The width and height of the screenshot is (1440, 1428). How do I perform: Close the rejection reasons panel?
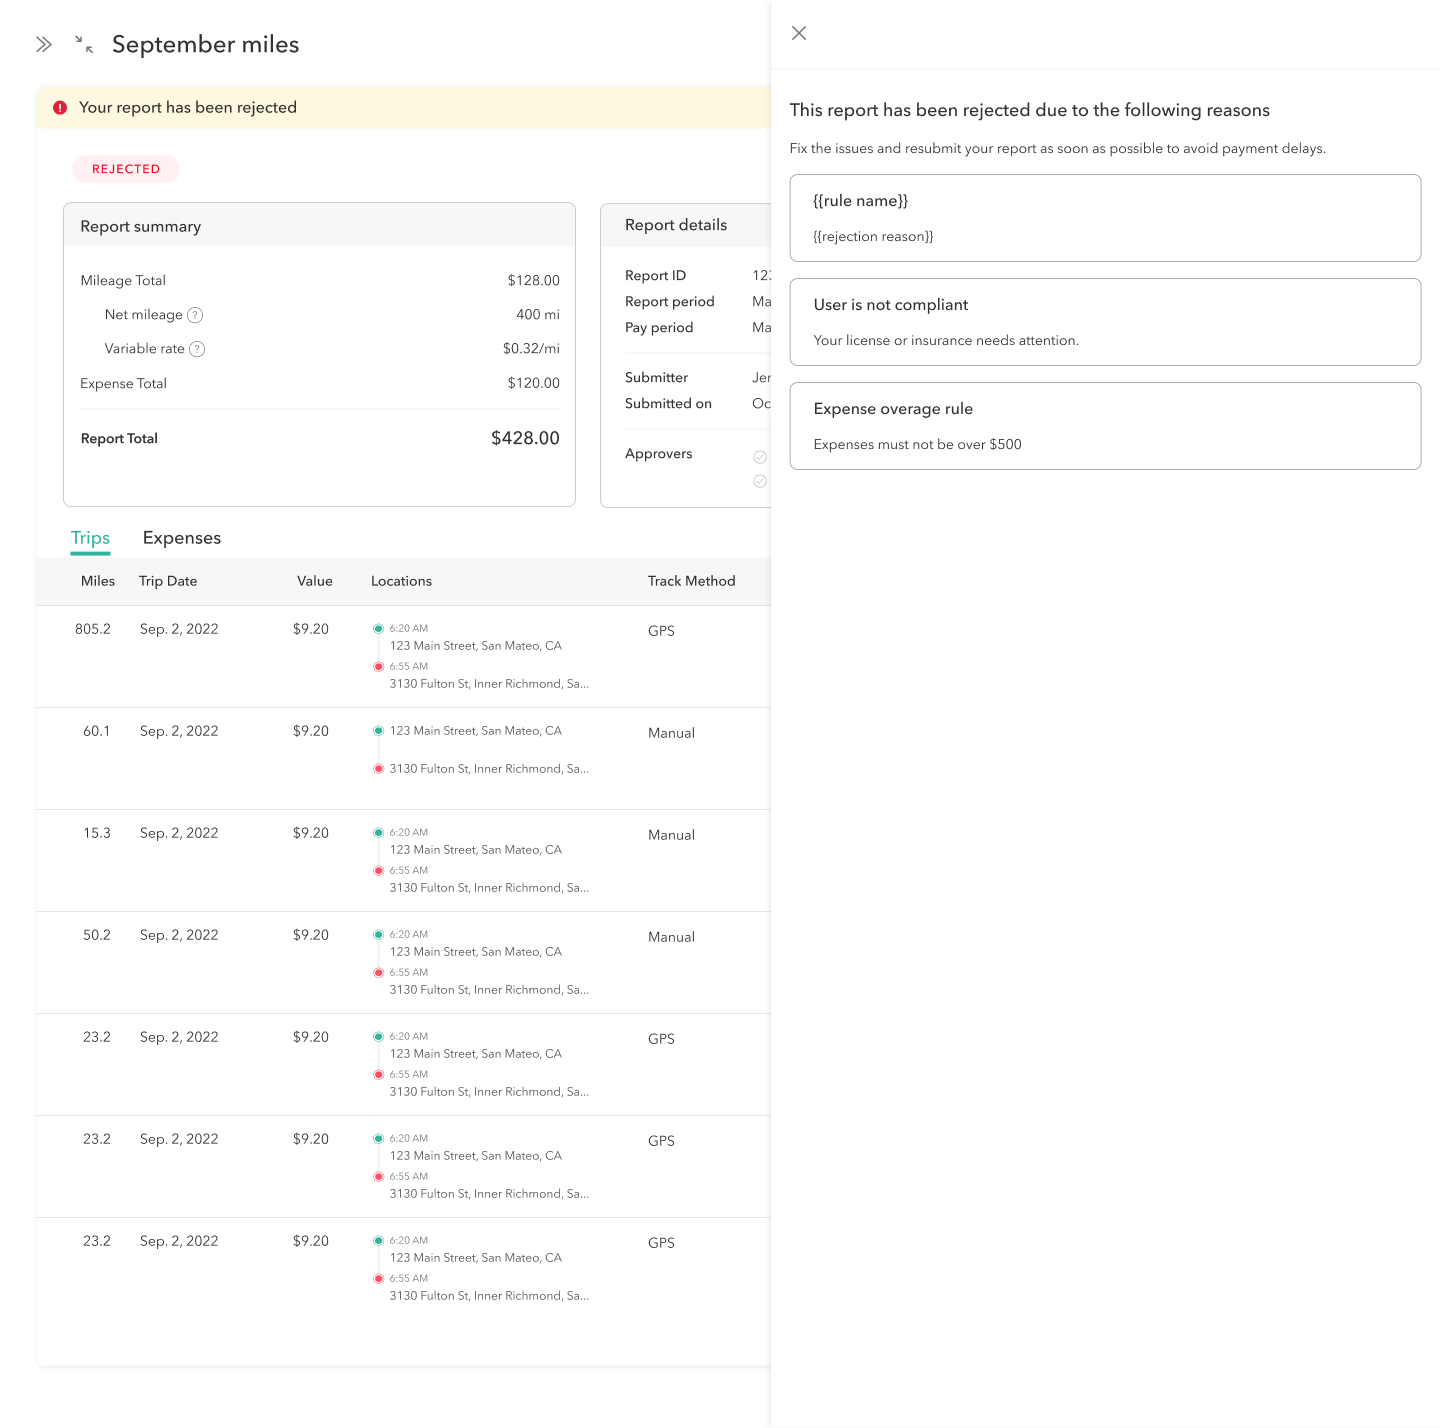click(x=799, y=33)
